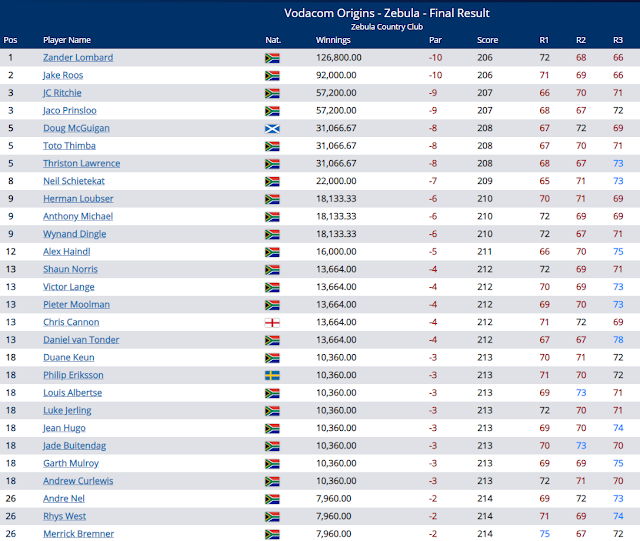
Task: Open Wynand Dingle's player page
Action: pyautogui.click(x=75, y=234)
